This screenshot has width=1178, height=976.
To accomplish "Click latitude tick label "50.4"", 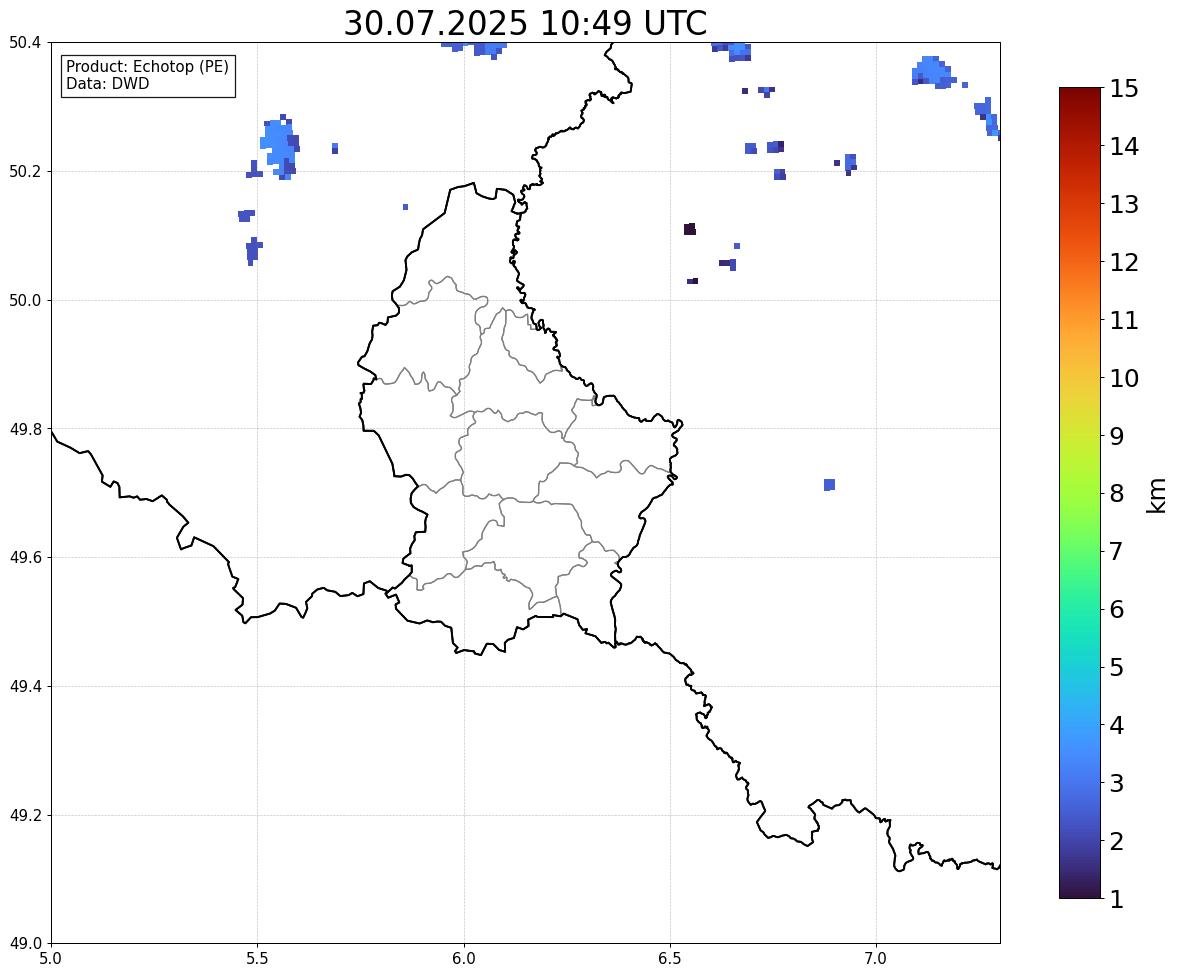I will [25, 43].
